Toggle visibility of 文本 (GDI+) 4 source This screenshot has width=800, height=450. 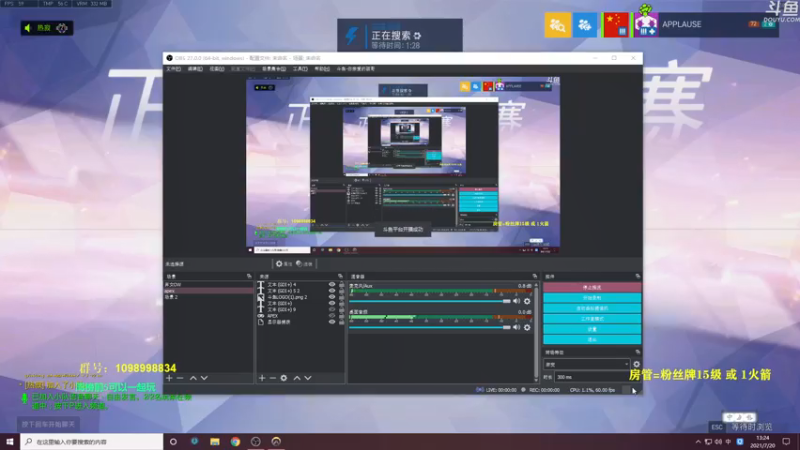click(332, 285)
